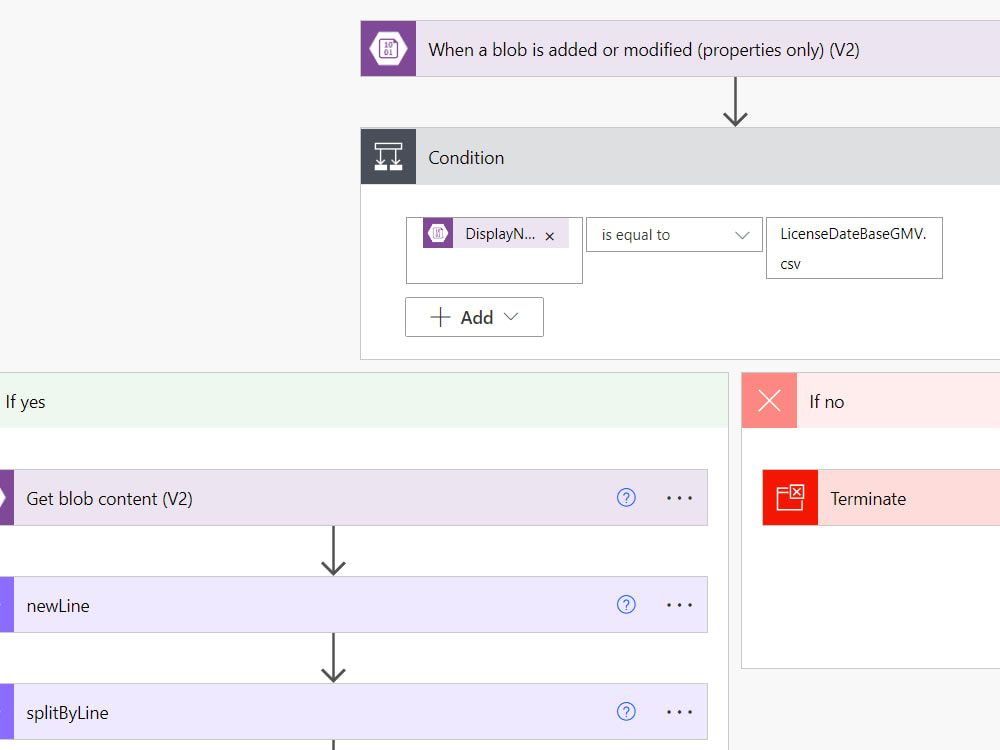The width and height of the screenshot is (1000, 750).
Task: Open Get blob content ellipsis menu
Action: pyautogui.click(x=680, y=498)
